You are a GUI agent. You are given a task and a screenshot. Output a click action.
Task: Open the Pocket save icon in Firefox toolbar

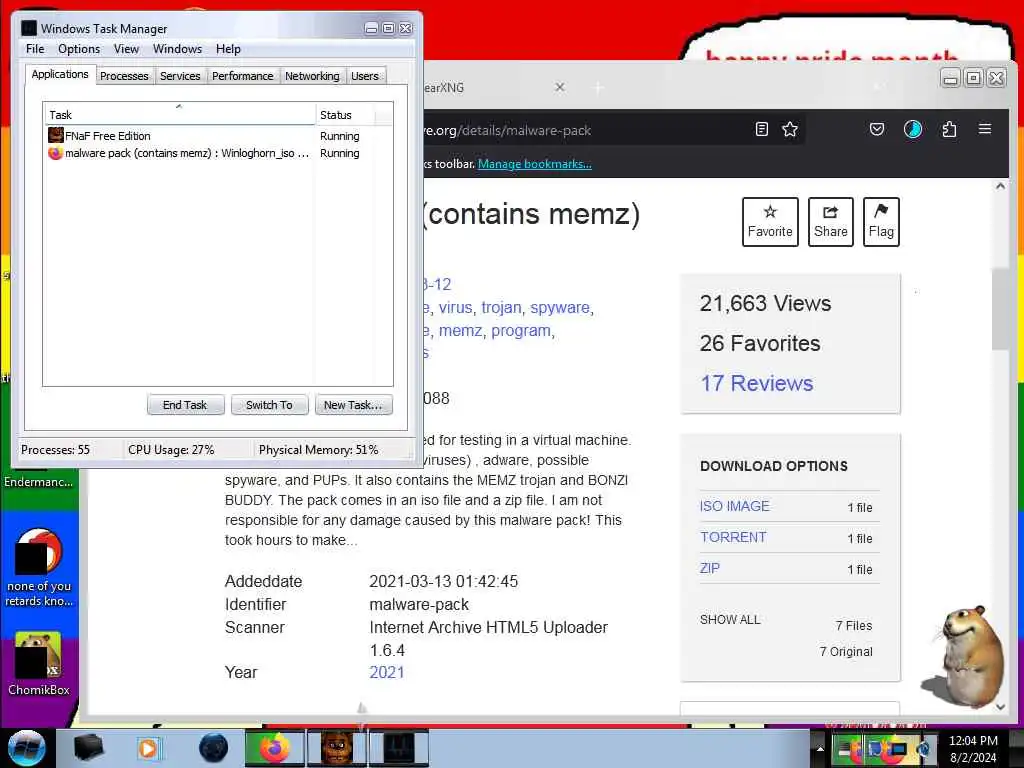pyautogui.click(x=877, y=129)
